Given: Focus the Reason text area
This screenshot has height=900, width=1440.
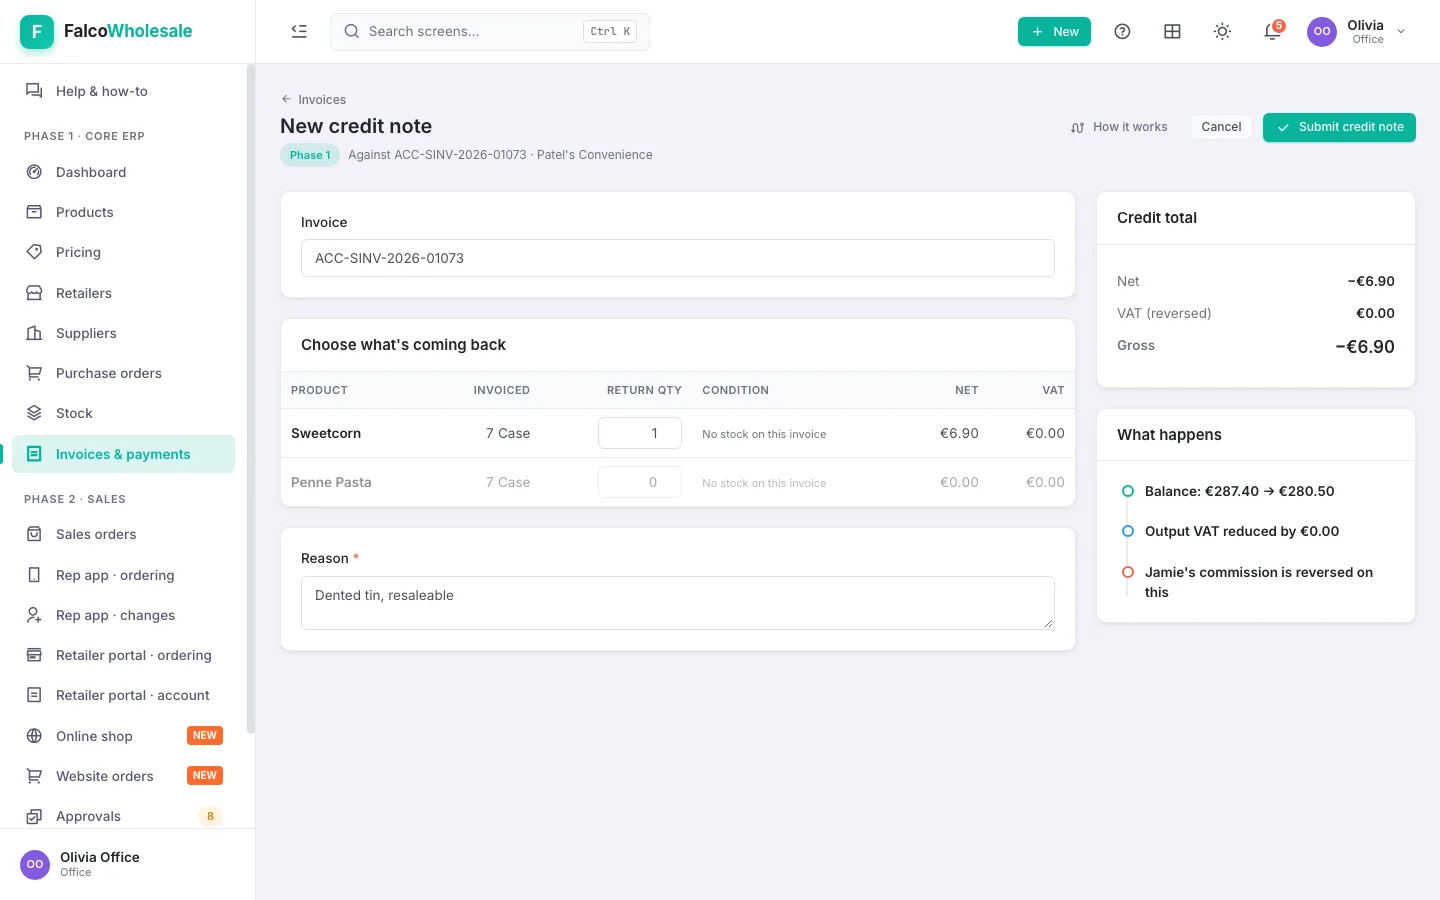Looking at the screenshot, I should (678, 603).
